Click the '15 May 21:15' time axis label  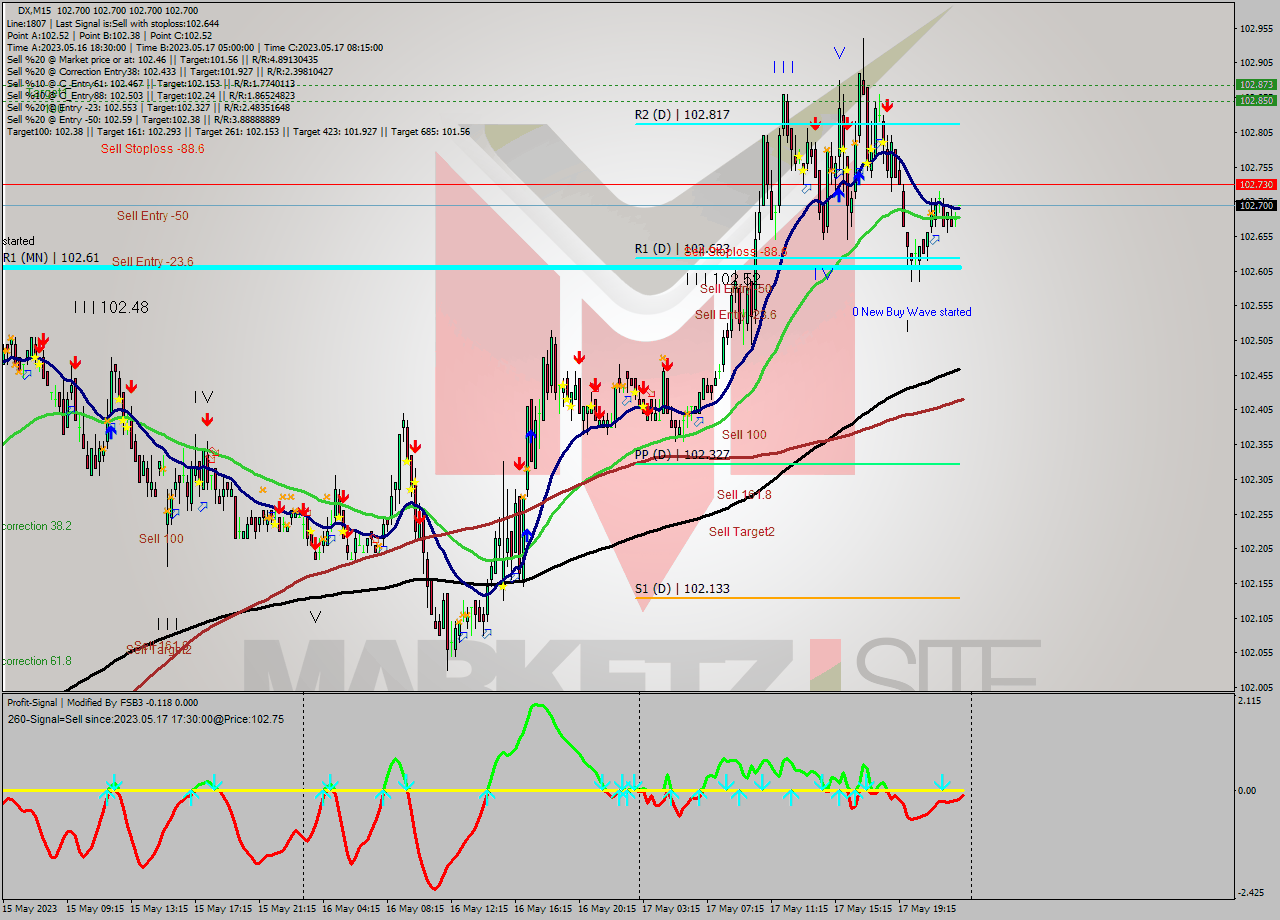click(288, 909)
